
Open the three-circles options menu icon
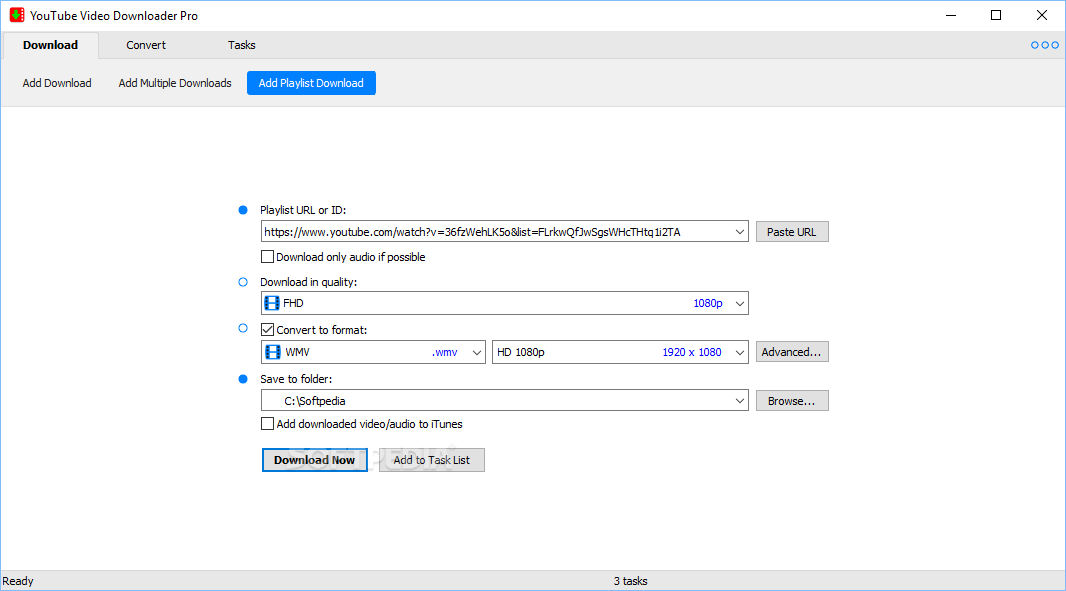point(1044,45)
